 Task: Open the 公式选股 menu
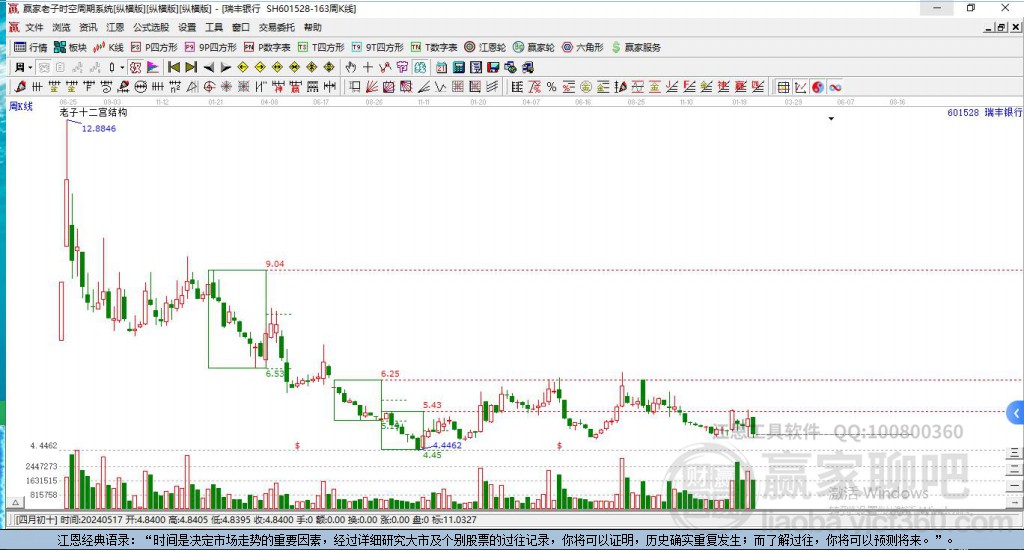pos(151,27)
